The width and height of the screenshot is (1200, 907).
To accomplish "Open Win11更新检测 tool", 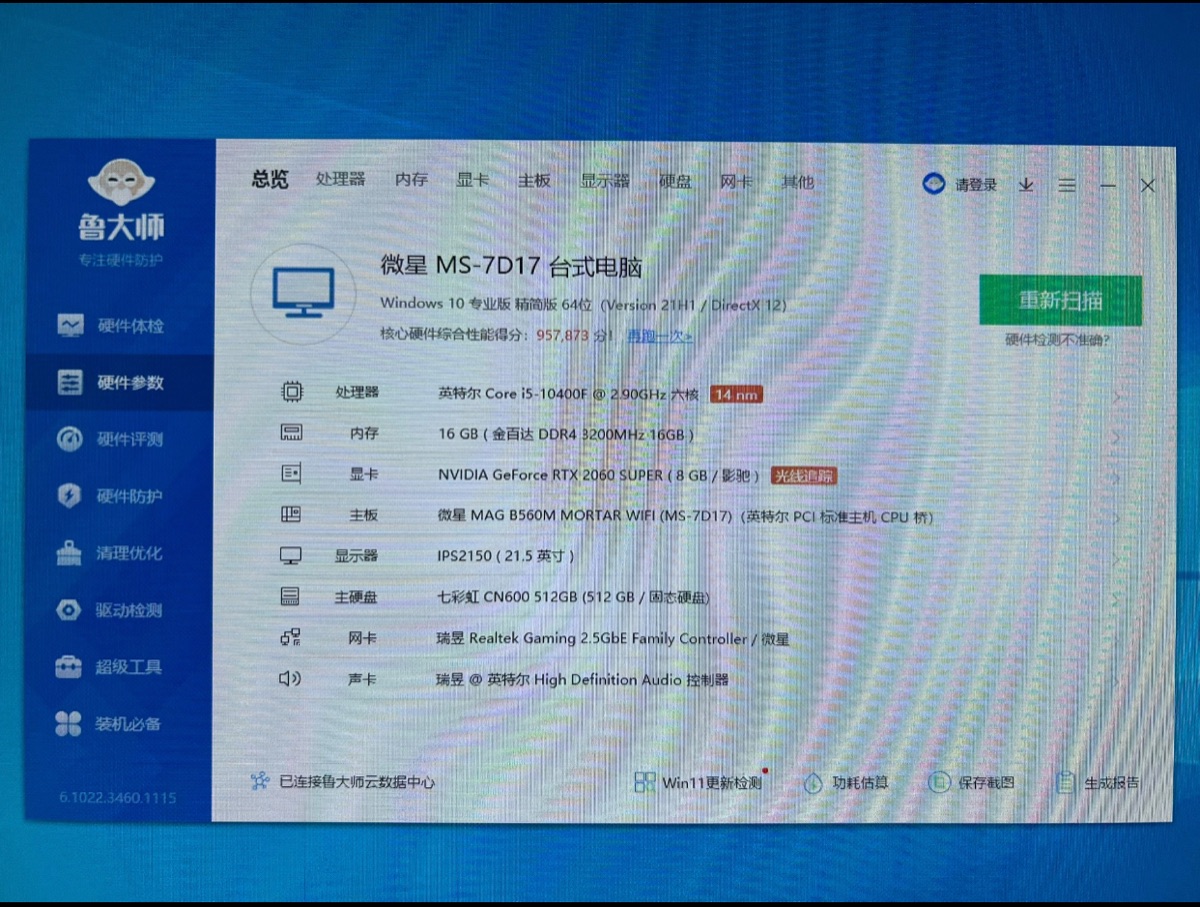I will click(x=700, y=782).
